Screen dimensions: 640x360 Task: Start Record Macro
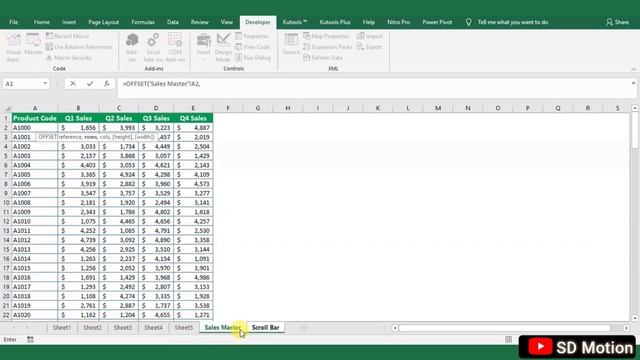(67, 36)
